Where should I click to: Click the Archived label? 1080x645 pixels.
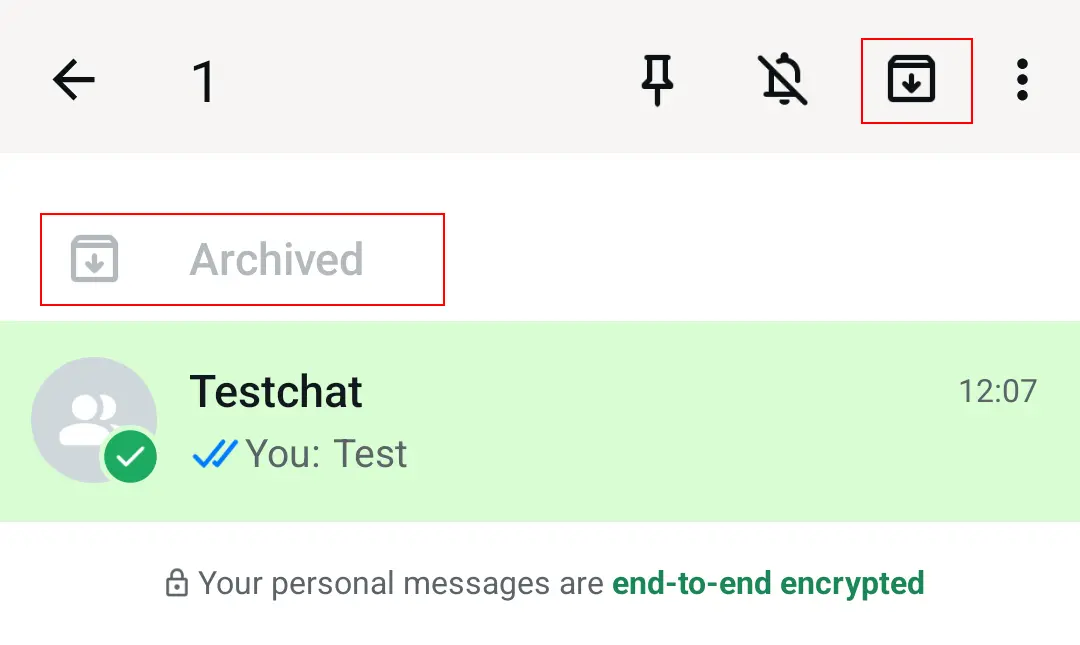pos(276,259)
